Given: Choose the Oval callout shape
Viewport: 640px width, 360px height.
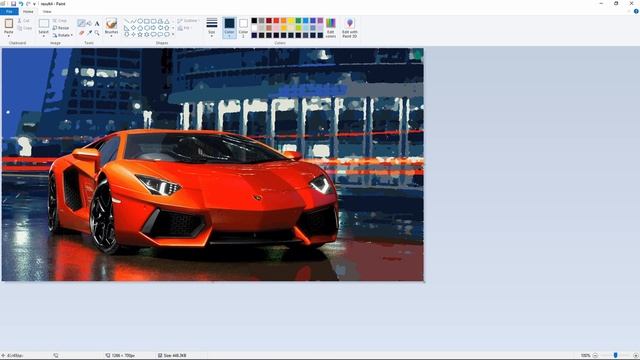Looking at the screenshot, I should 160,34.
